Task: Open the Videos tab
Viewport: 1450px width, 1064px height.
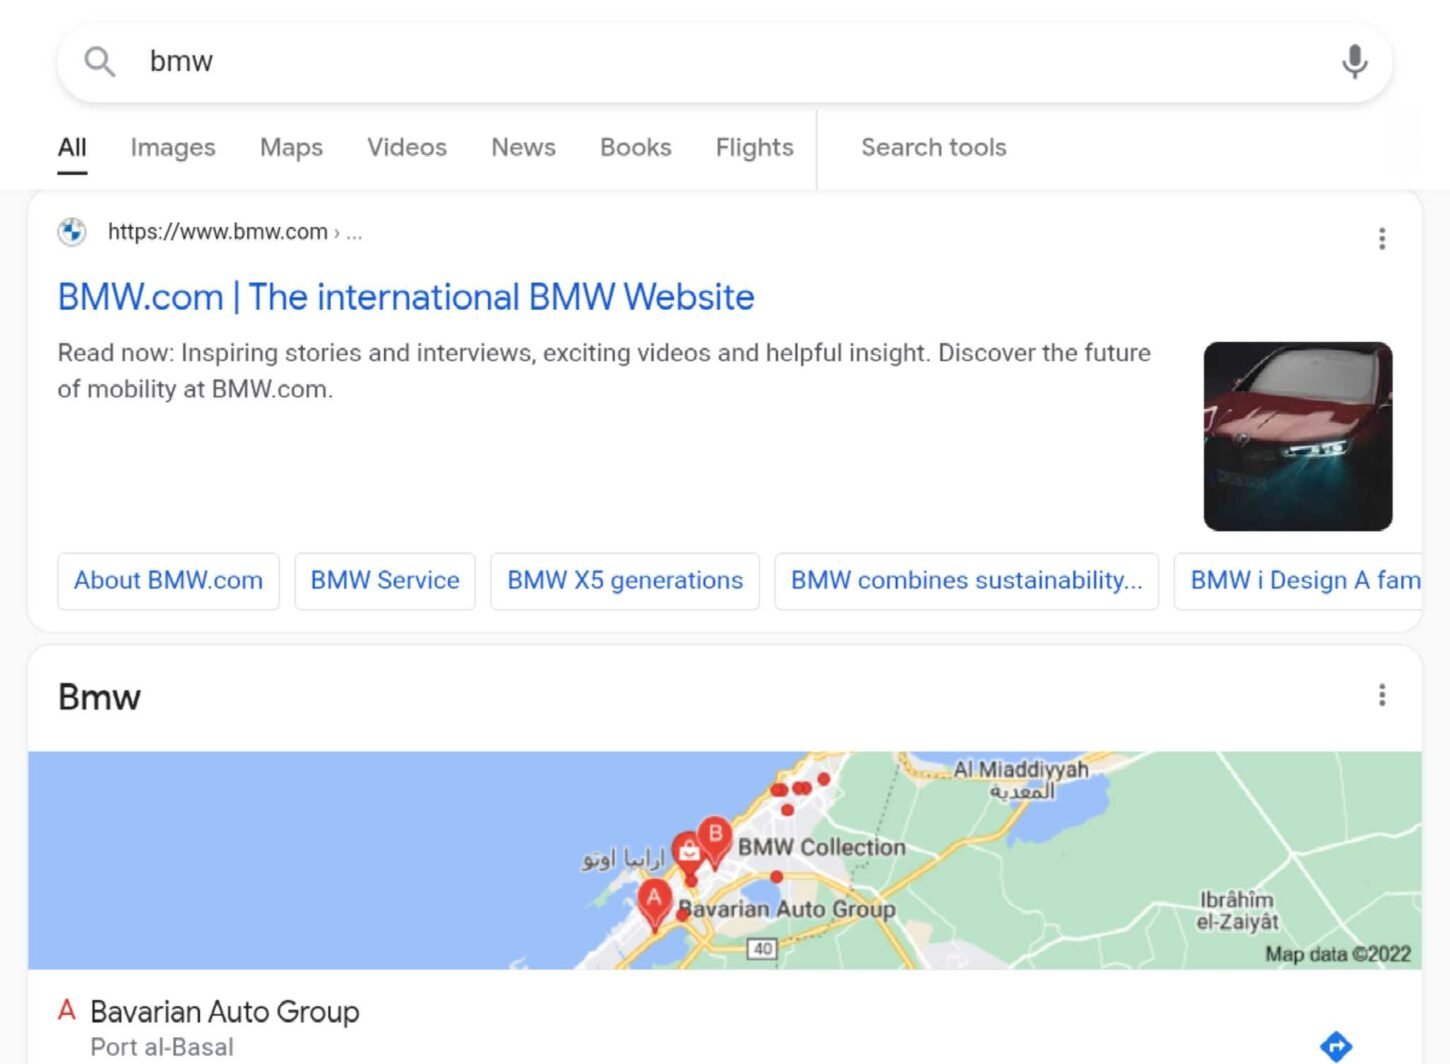Action: (x=406, y=148)
